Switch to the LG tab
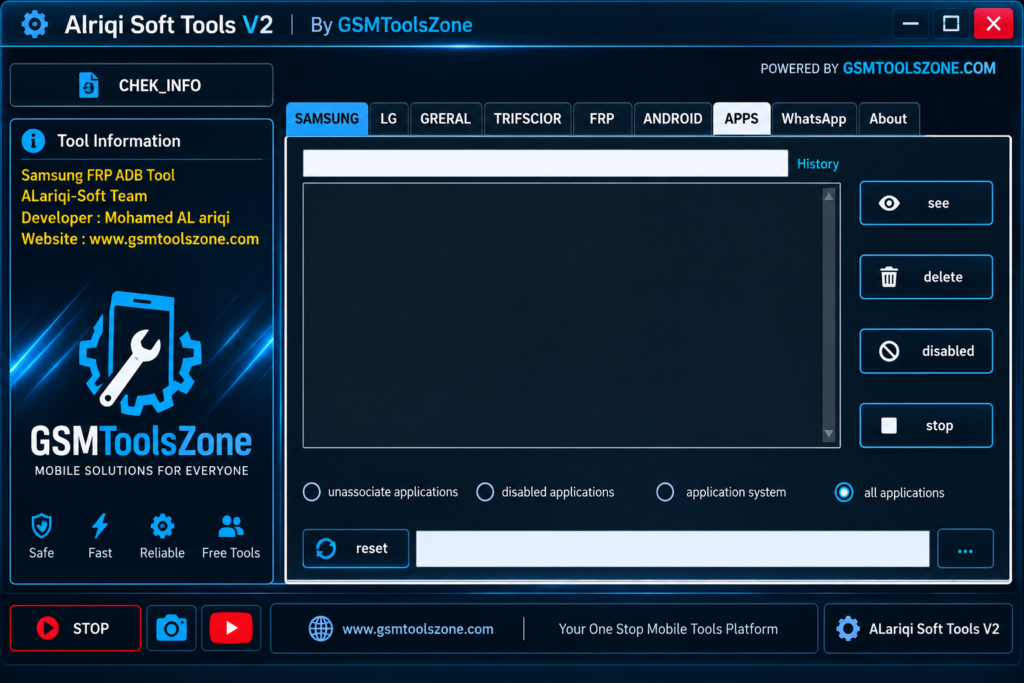 (389, 119)
